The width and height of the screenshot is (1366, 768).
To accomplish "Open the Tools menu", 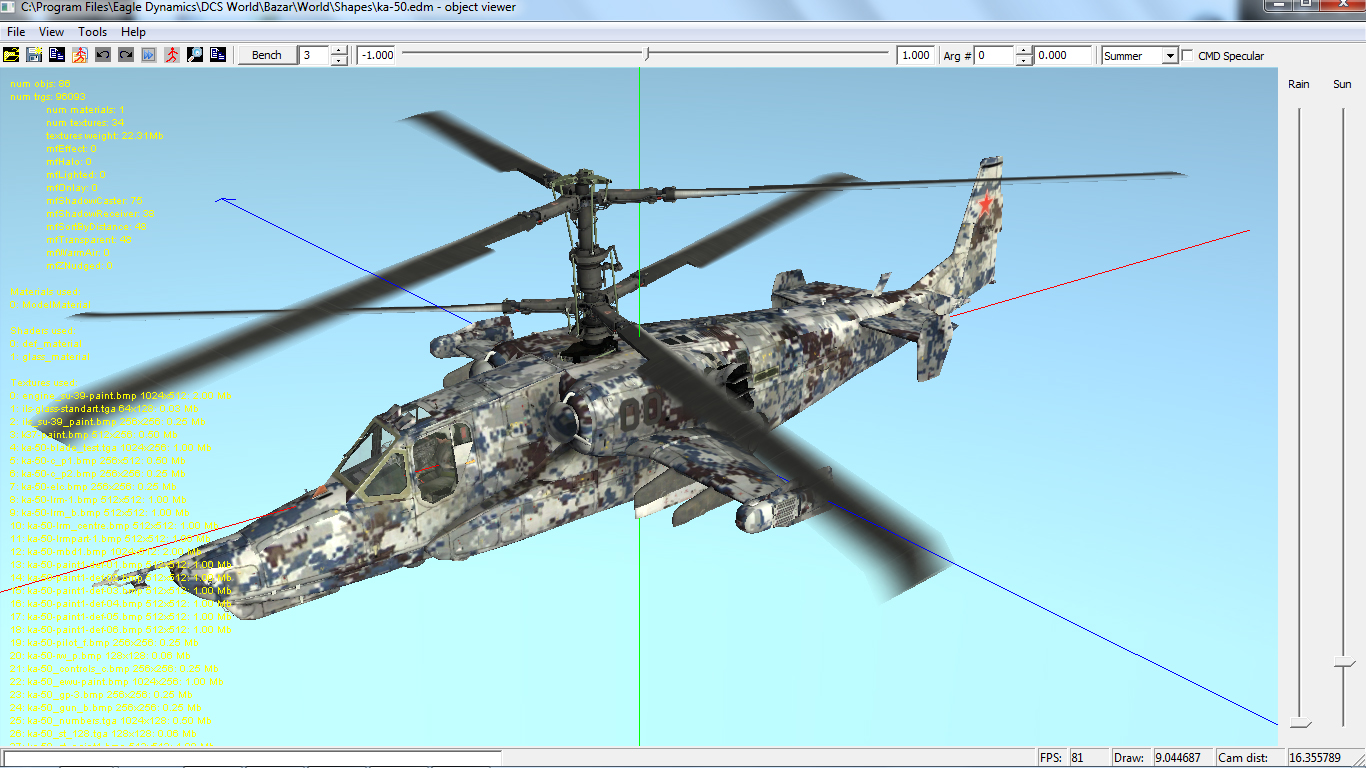I will [x=92, y=32].
